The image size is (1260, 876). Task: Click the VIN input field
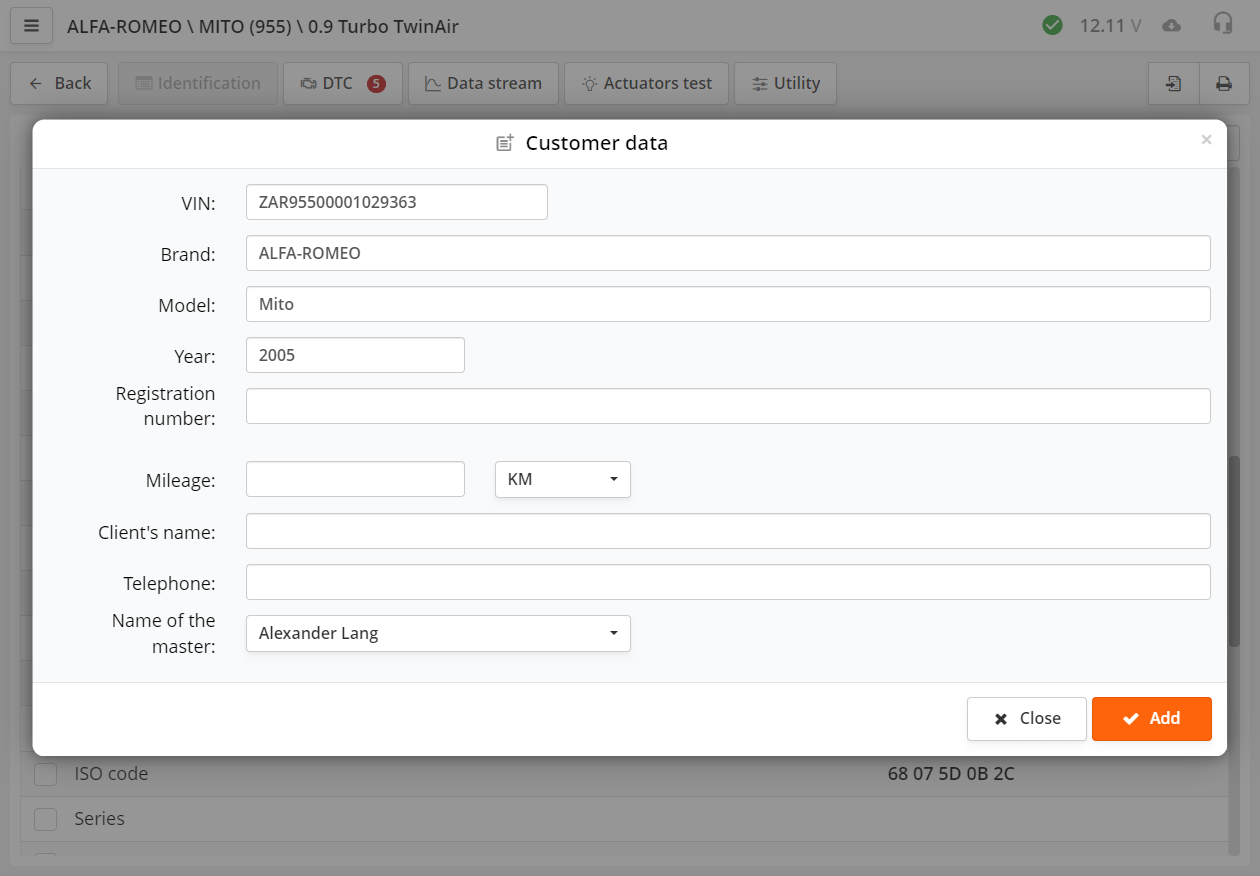pyautogui.click(x=396, y=201)
